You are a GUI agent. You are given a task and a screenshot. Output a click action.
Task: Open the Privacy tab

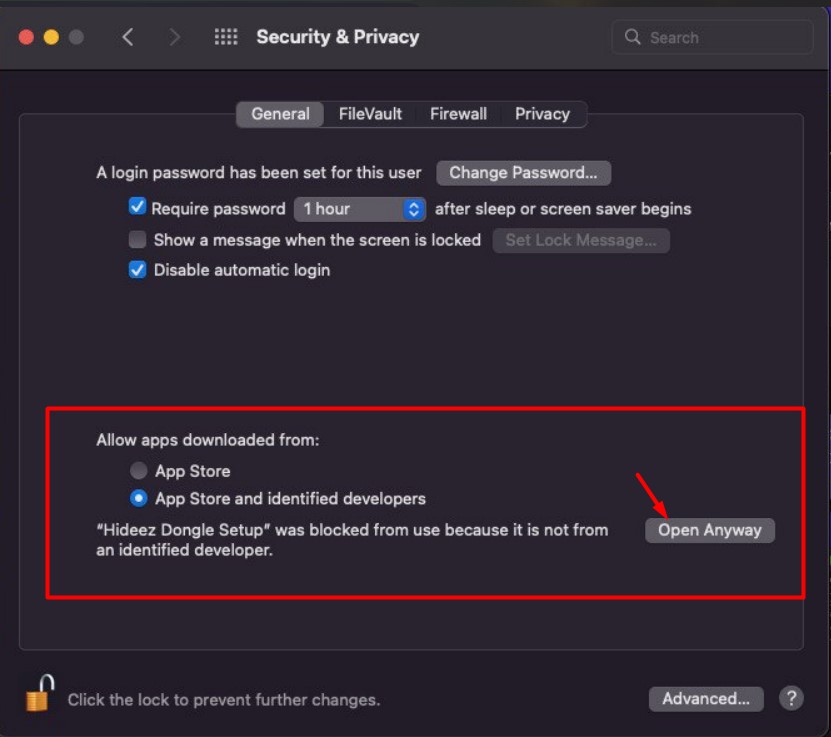pos(542,114)
